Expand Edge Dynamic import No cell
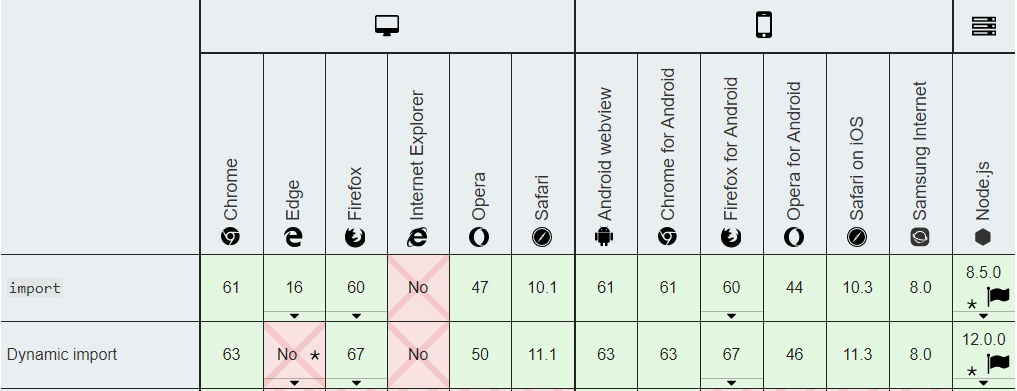 (x=294, y=383)
